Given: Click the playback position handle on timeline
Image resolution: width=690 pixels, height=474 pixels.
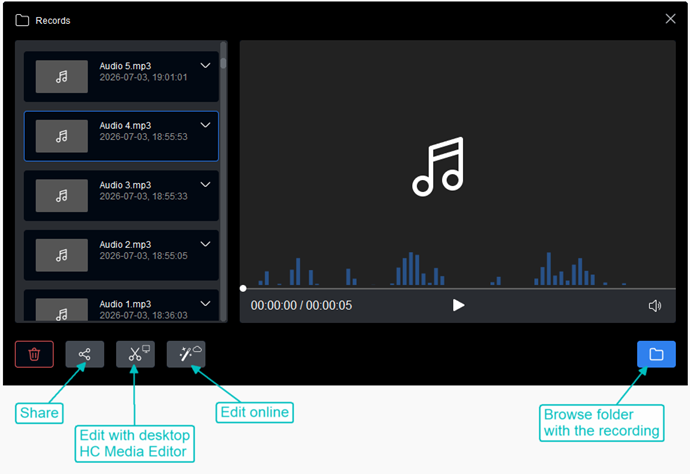Looking at the screenshot, I should point(243,288).
